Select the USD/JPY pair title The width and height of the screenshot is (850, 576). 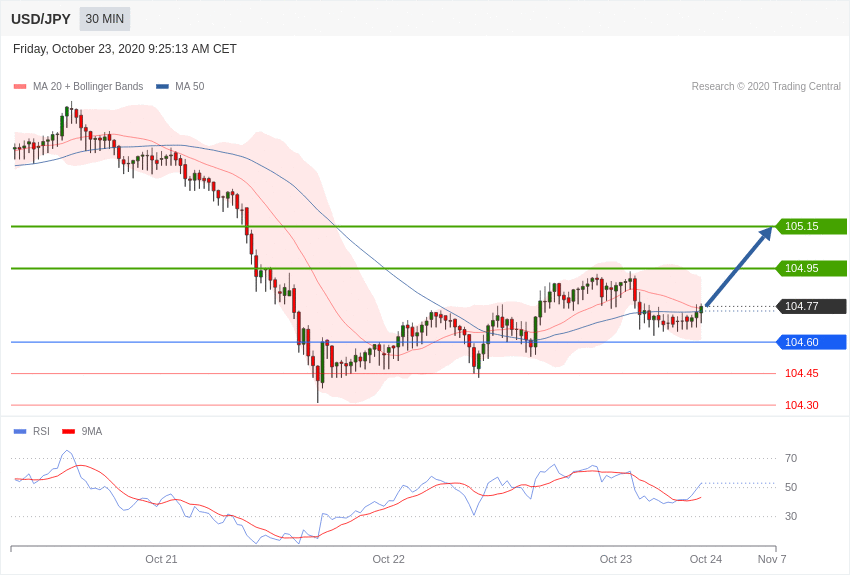(41, 19)
